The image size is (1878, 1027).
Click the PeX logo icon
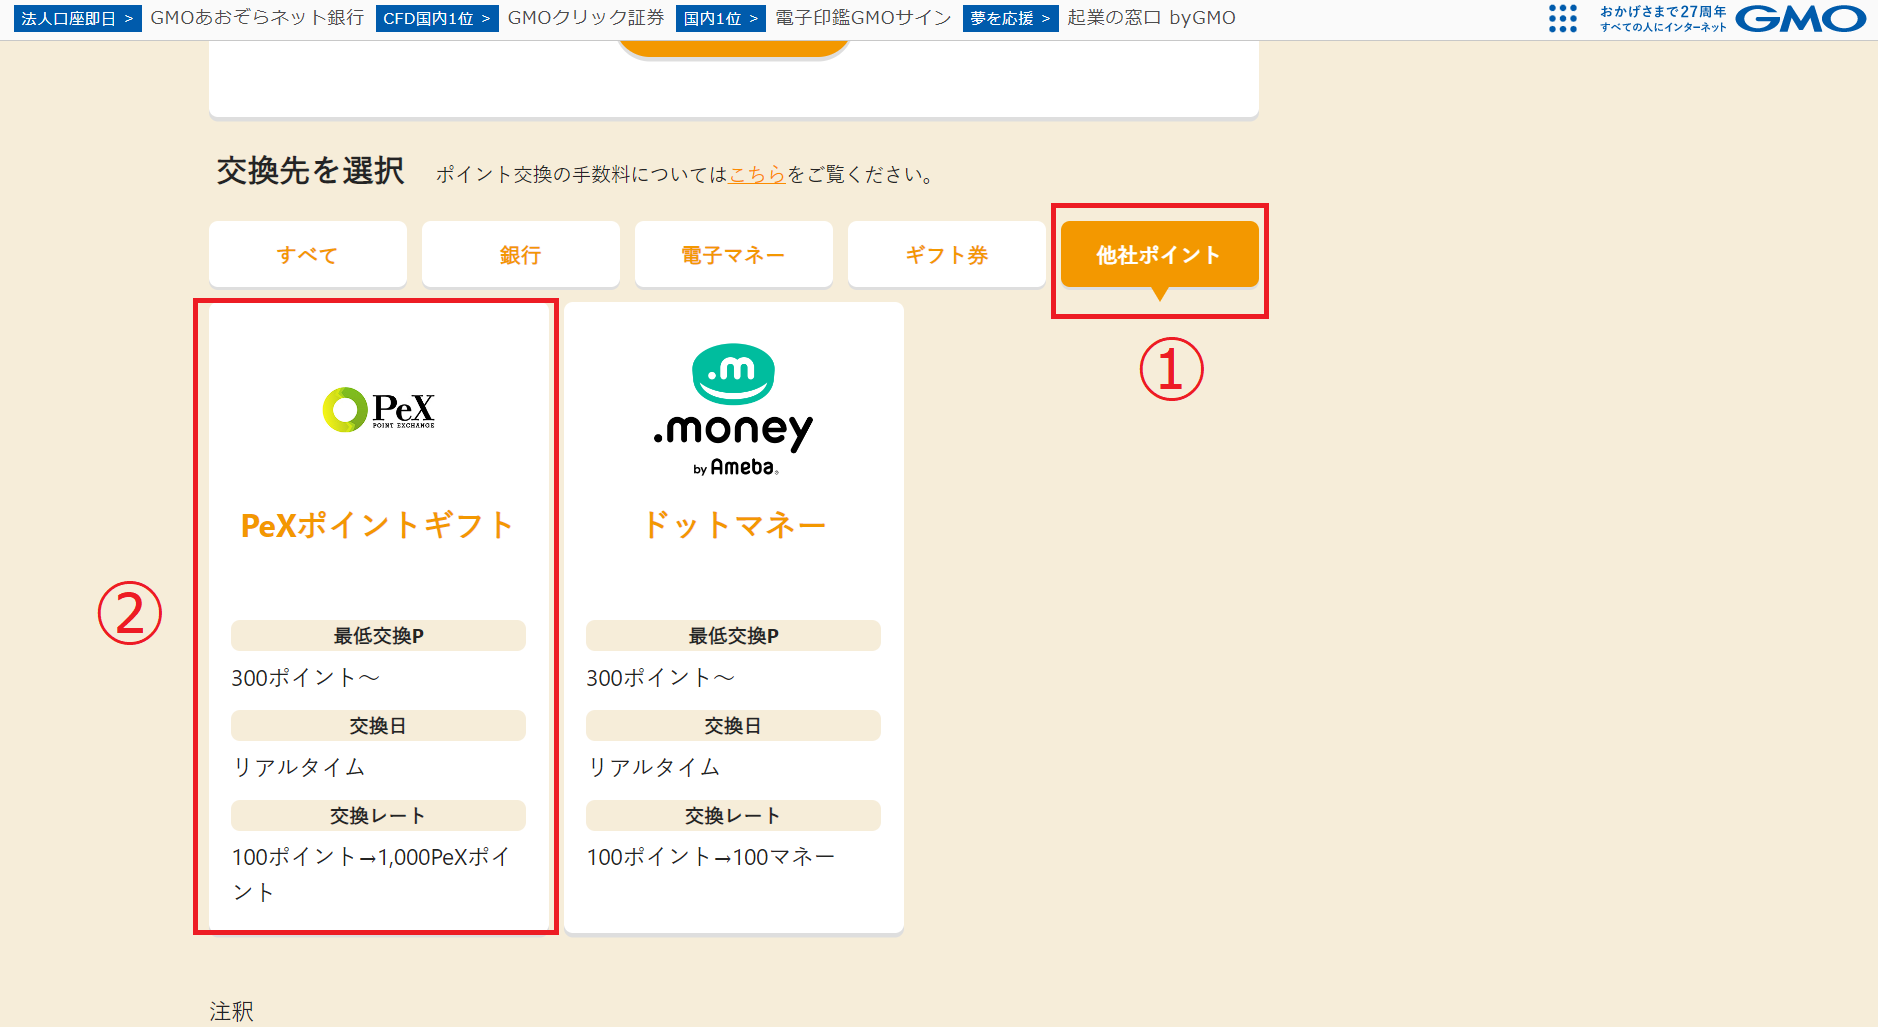pyautogui.click(x=378, y=410)
